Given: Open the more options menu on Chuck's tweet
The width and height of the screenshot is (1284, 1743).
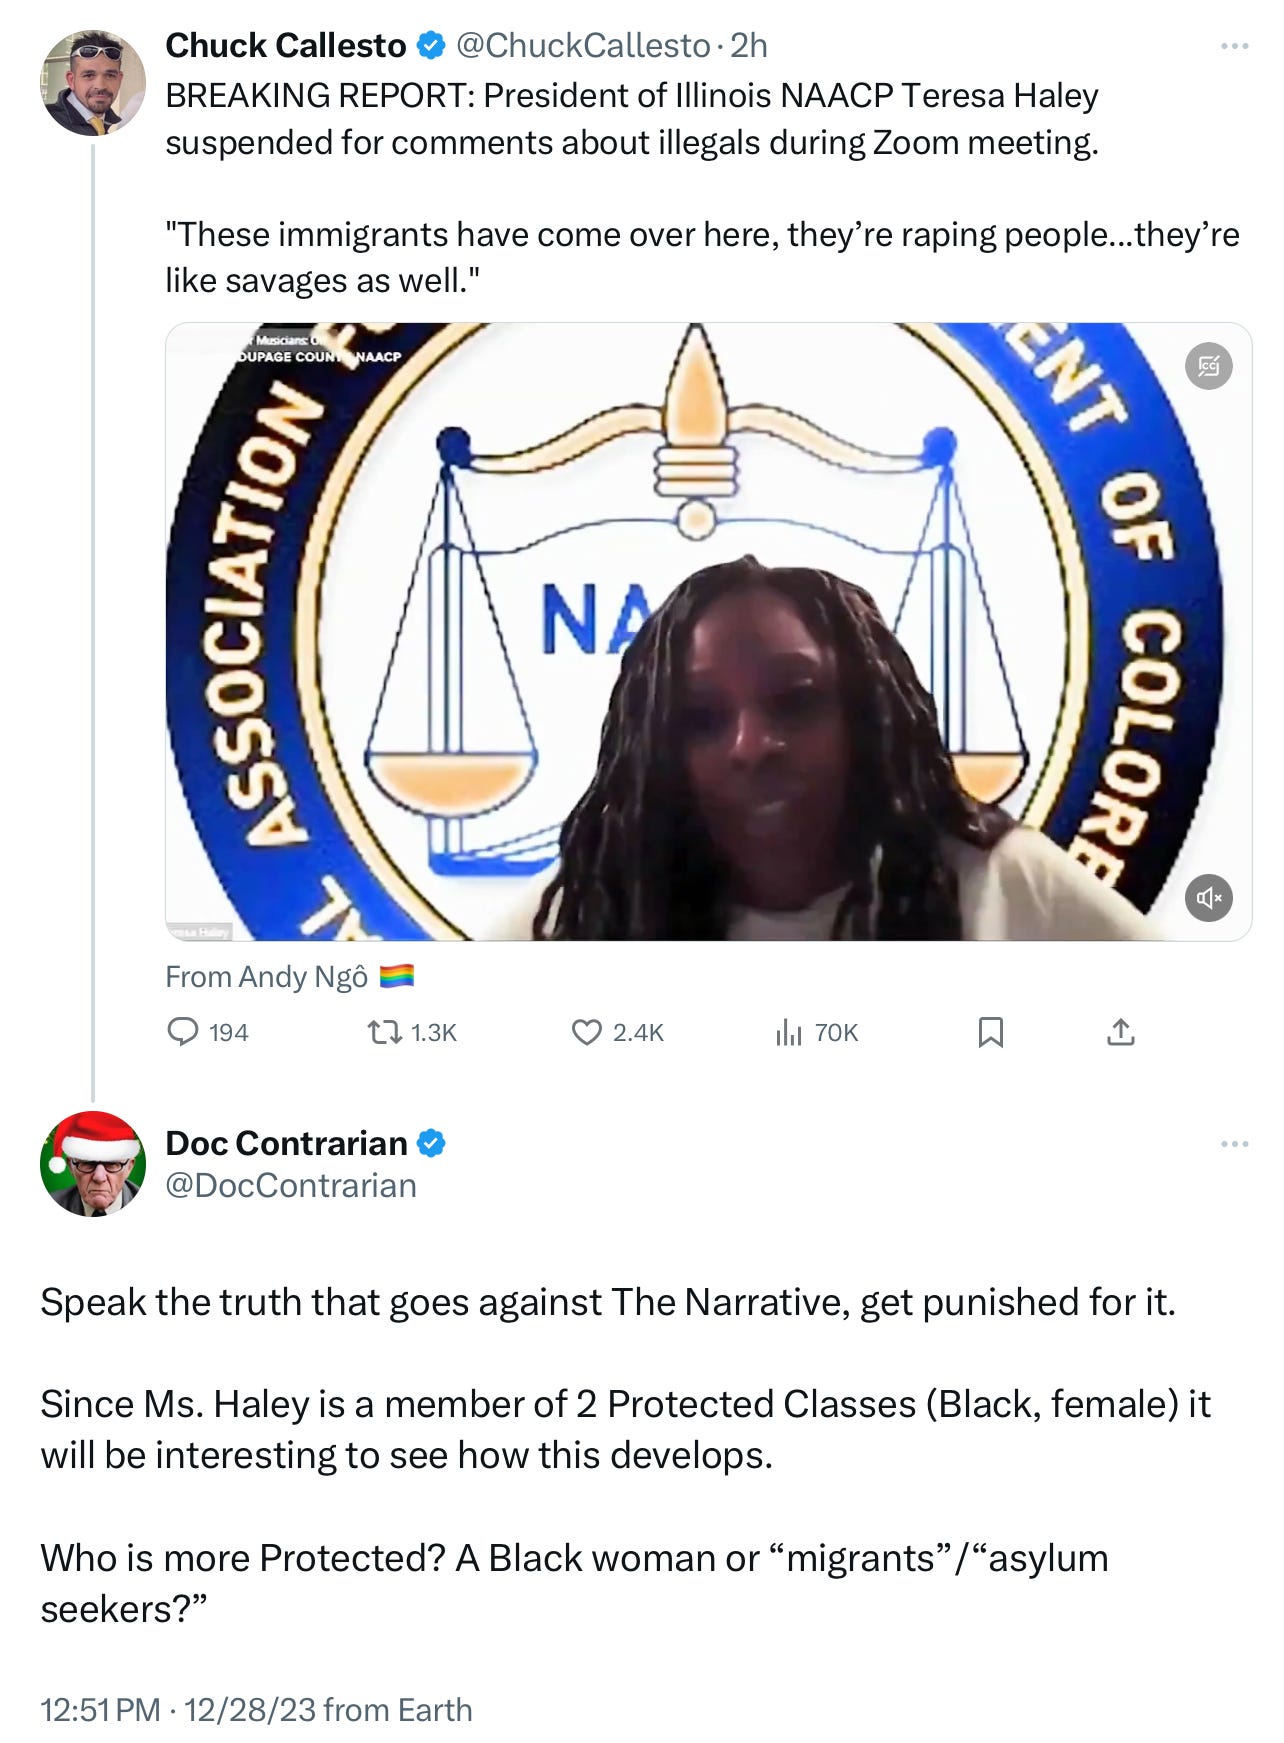Looking at the screenshot, I should [1234, 46].
